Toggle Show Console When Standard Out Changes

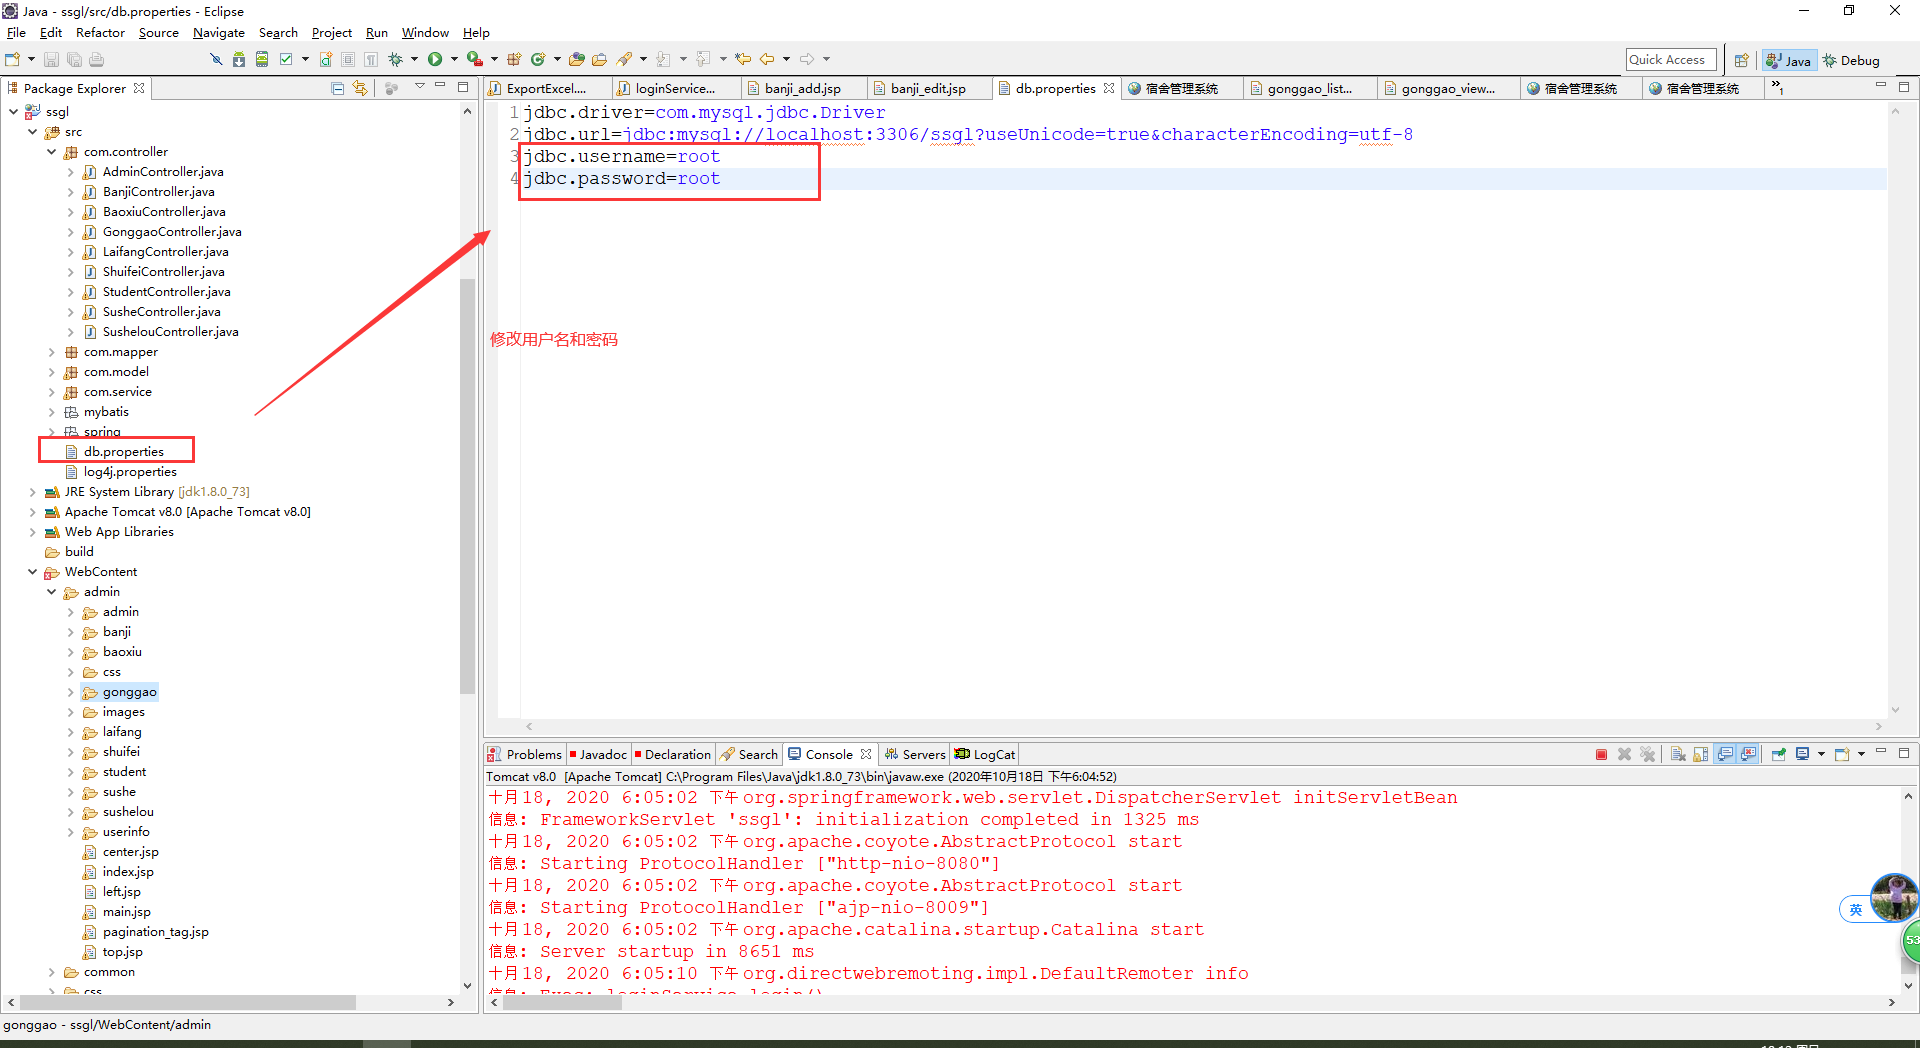[1726, 755]
